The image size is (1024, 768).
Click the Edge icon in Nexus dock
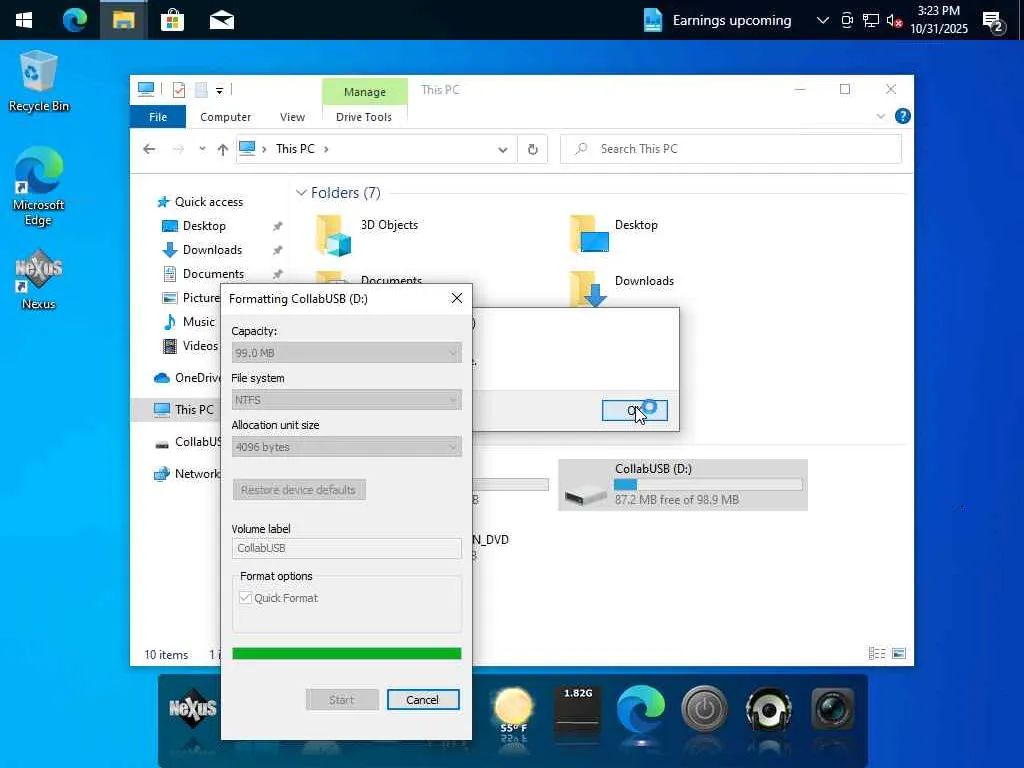[x=641, y=710]
